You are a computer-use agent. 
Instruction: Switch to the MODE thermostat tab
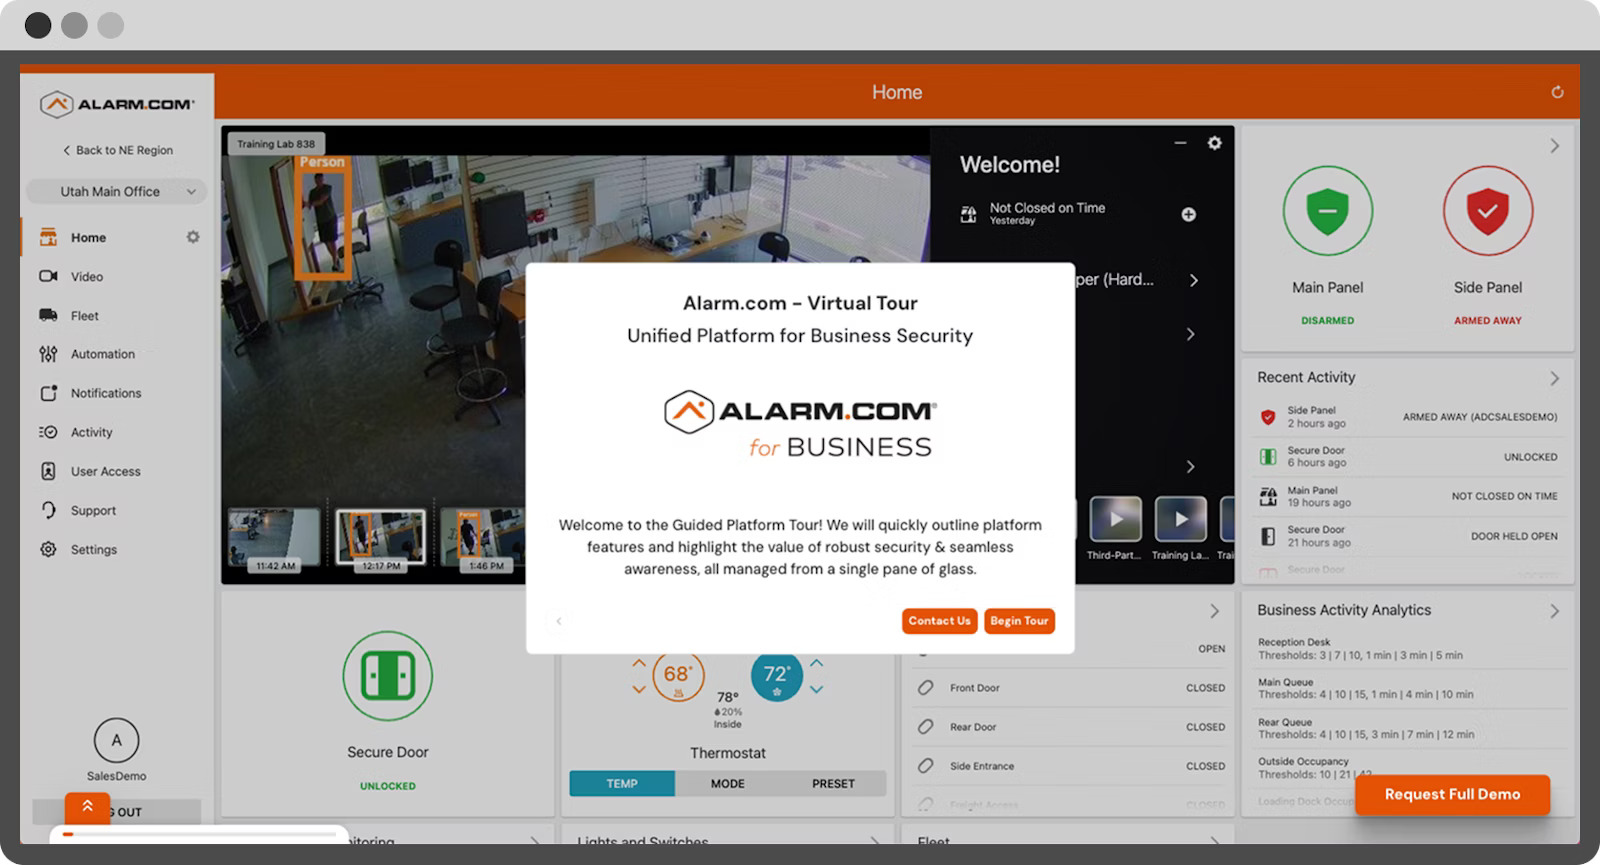[x=728, y=784]
